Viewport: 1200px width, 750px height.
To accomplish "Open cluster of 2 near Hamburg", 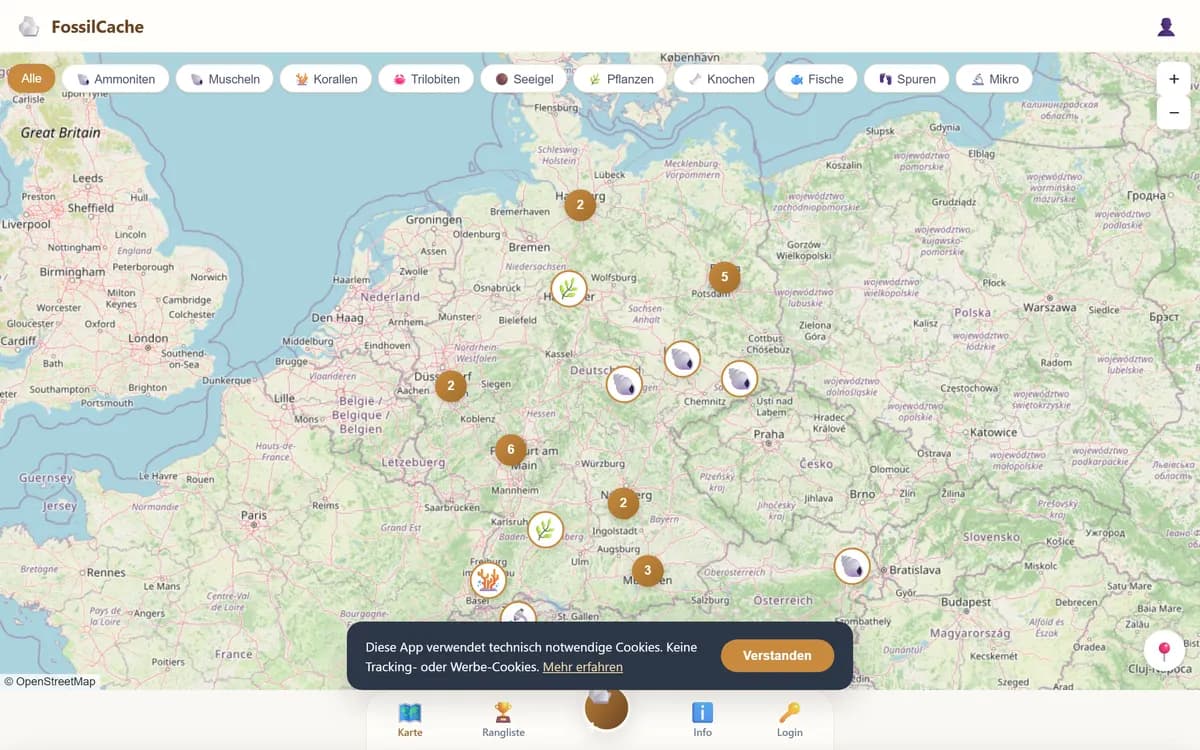I will click(x=580, y=204).
